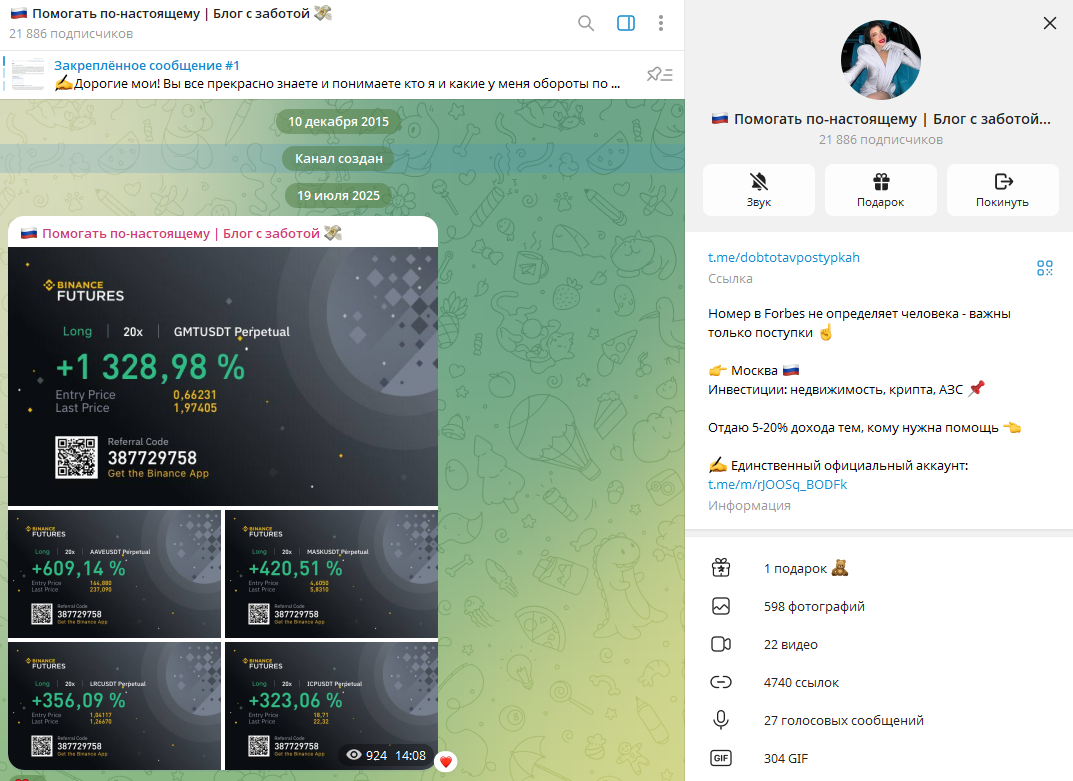The image size is (1073, 781).
Task: Open the channel search icon
Action: (x=586, y=22)
